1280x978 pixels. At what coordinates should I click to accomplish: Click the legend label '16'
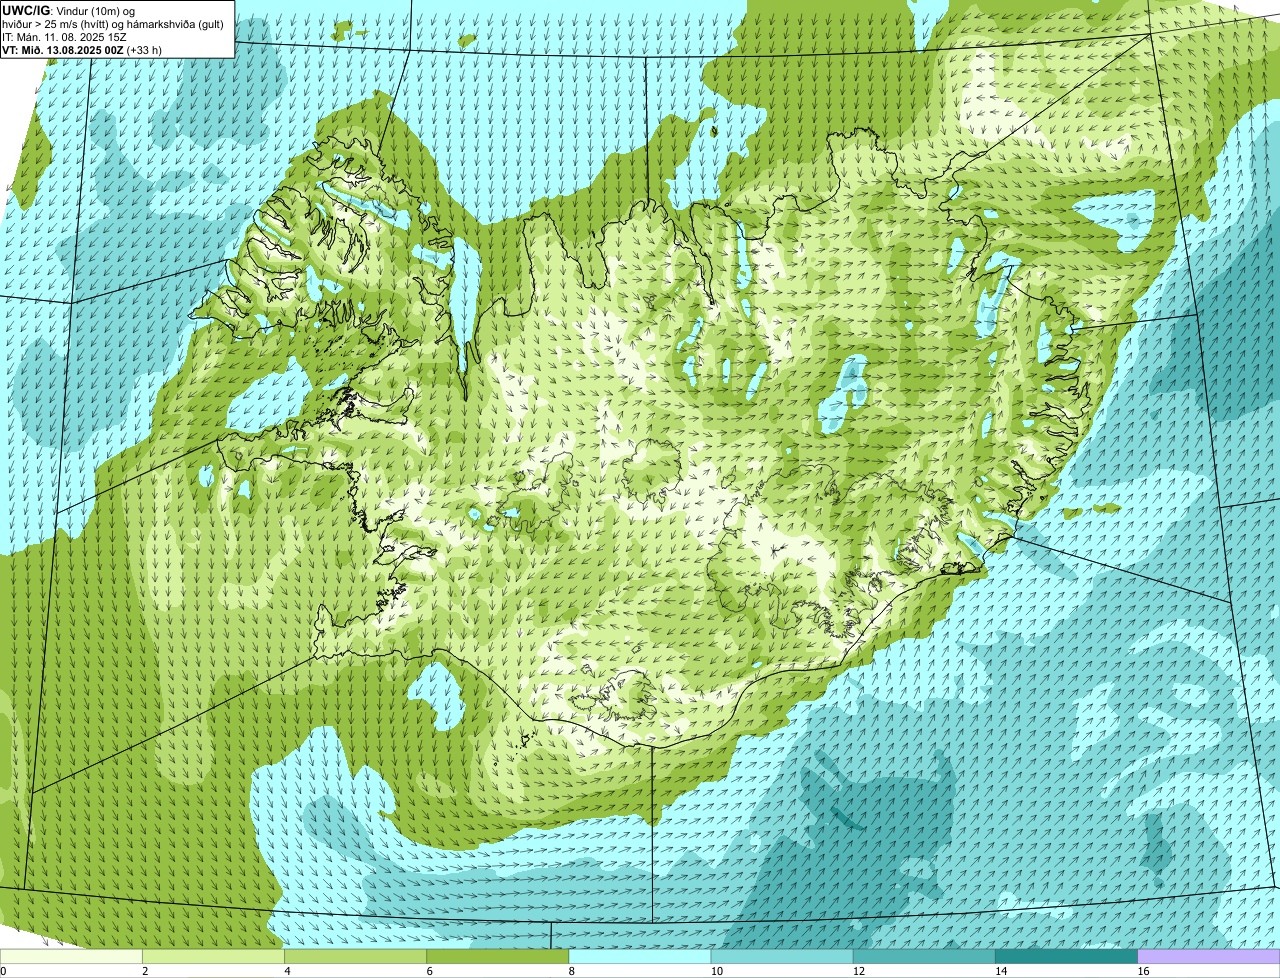tap(1143, 971)
